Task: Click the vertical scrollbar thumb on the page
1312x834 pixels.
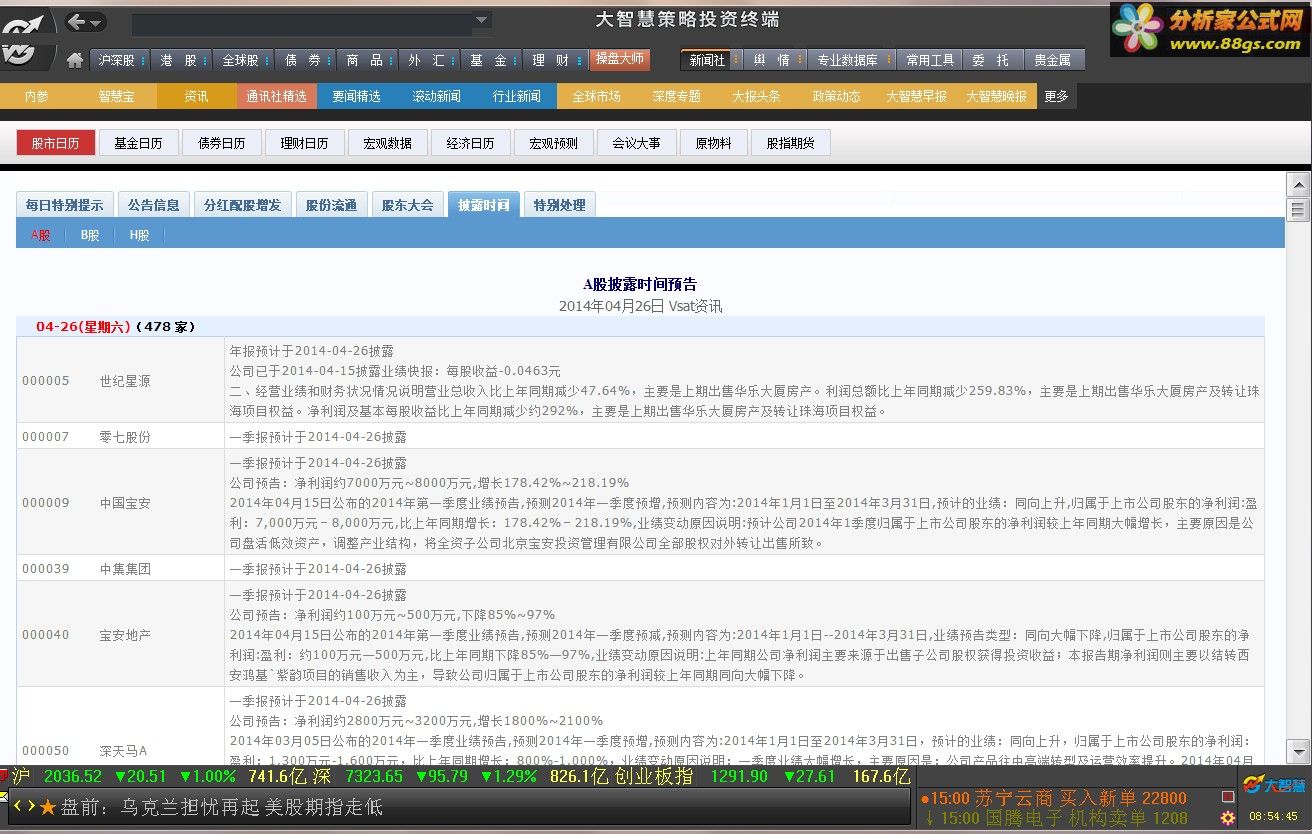Action: [x=1298, y=209]
